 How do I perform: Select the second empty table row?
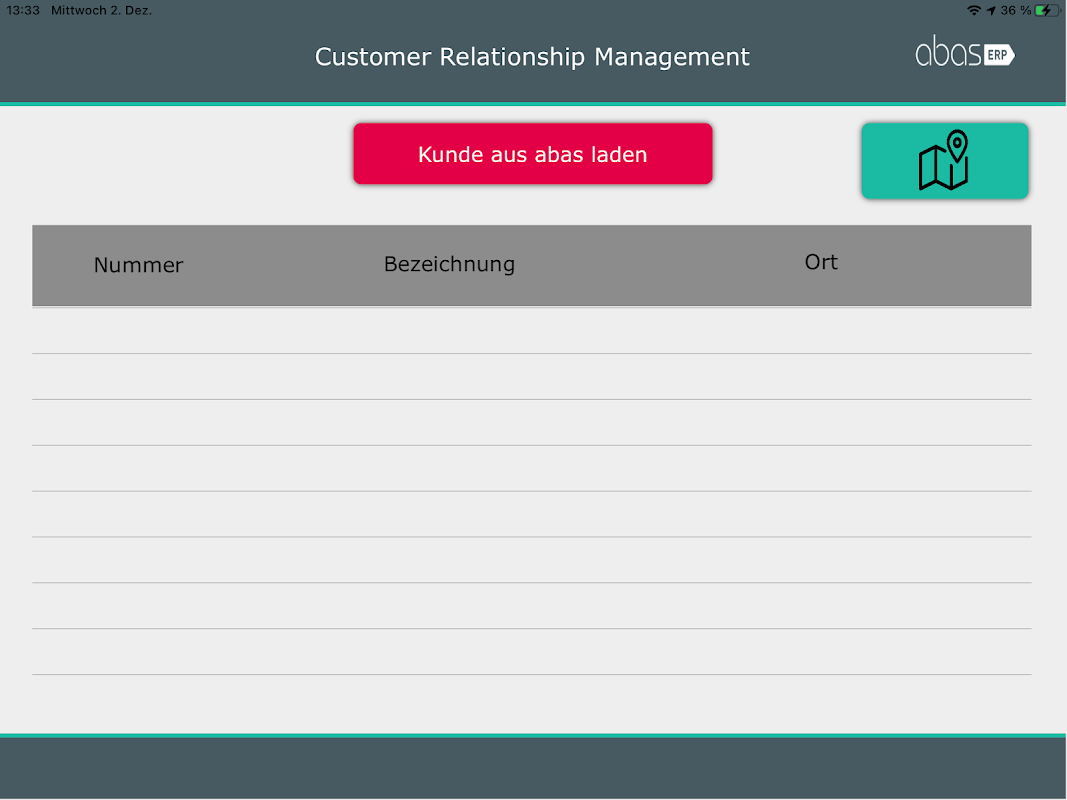(531, 376)
